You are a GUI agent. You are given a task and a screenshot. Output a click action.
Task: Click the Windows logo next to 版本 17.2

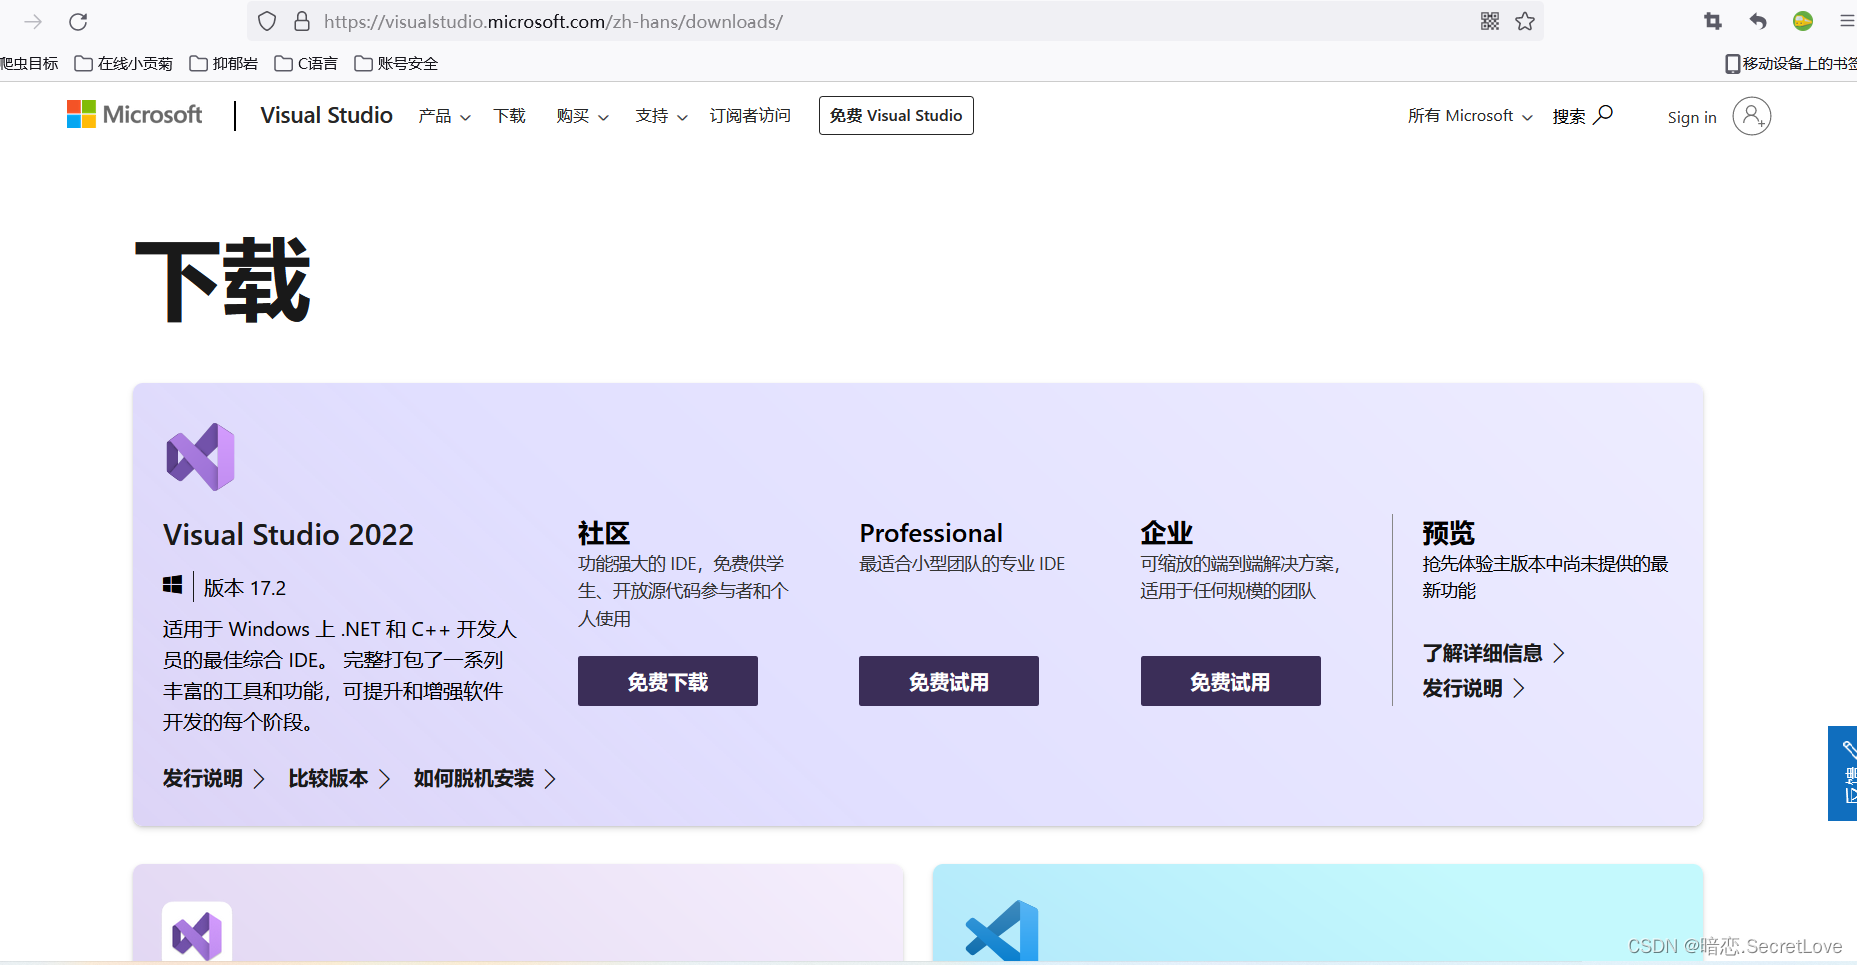[173, 585]
